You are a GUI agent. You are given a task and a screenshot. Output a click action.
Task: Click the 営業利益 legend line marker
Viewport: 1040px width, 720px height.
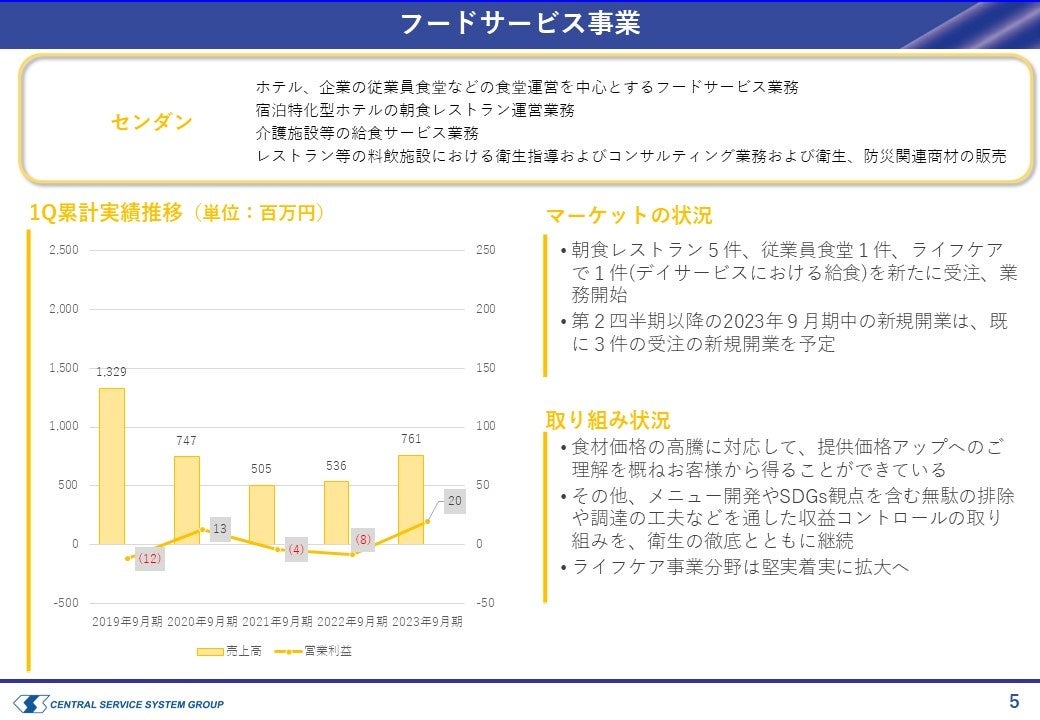click(x=289, y=652)
